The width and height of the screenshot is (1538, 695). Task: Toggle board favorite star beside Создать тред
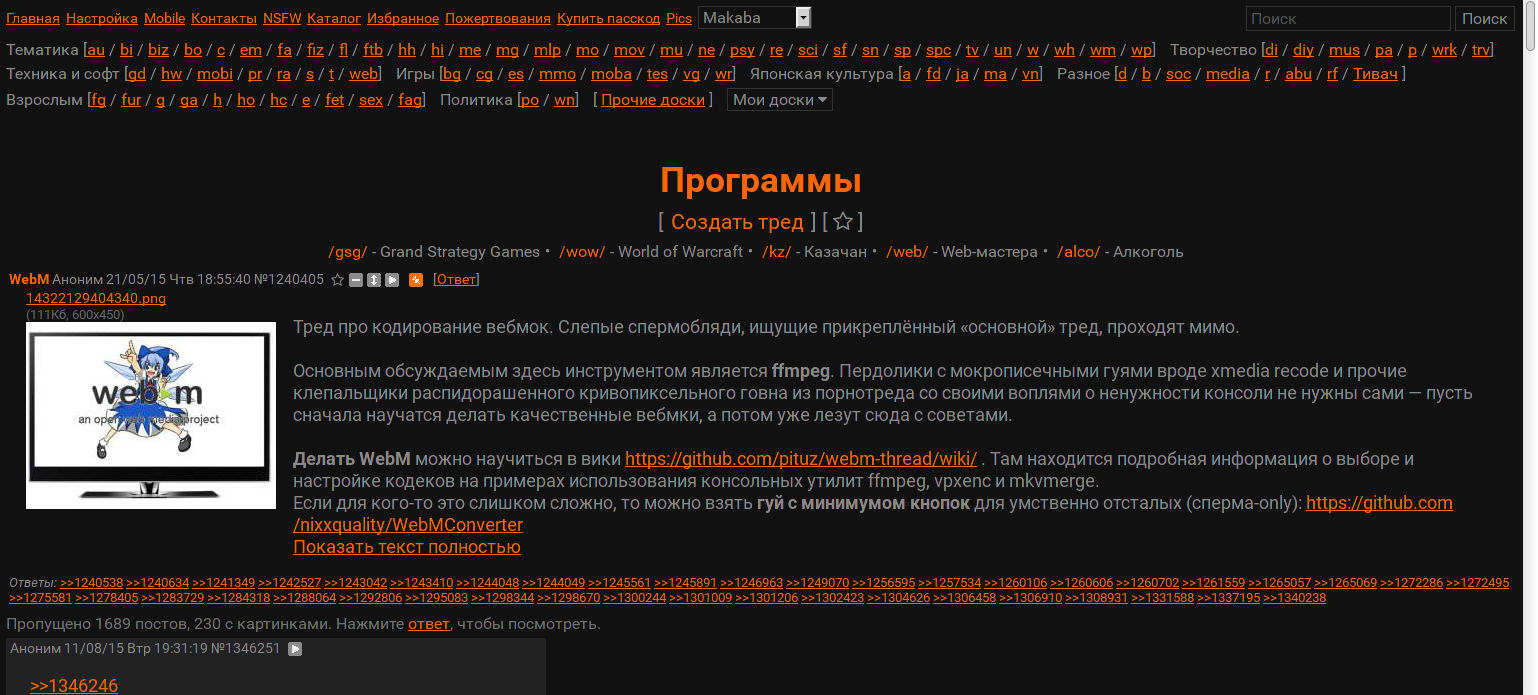(x=843, y=221)
